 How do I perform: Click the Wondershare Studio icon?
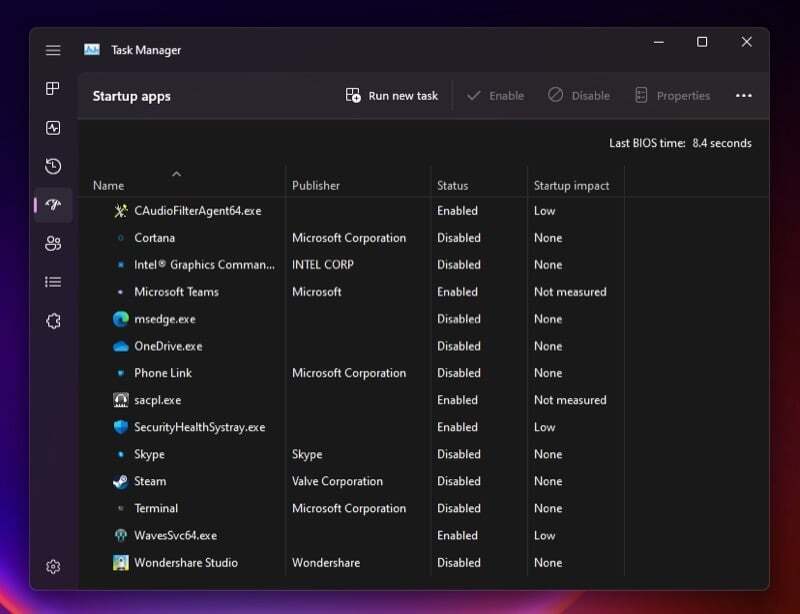point(120,562)
